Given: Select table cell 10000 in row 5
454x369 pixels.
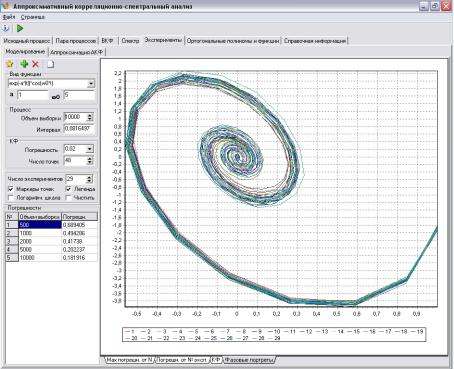Looking at the screenshot, I should (40, 258).
